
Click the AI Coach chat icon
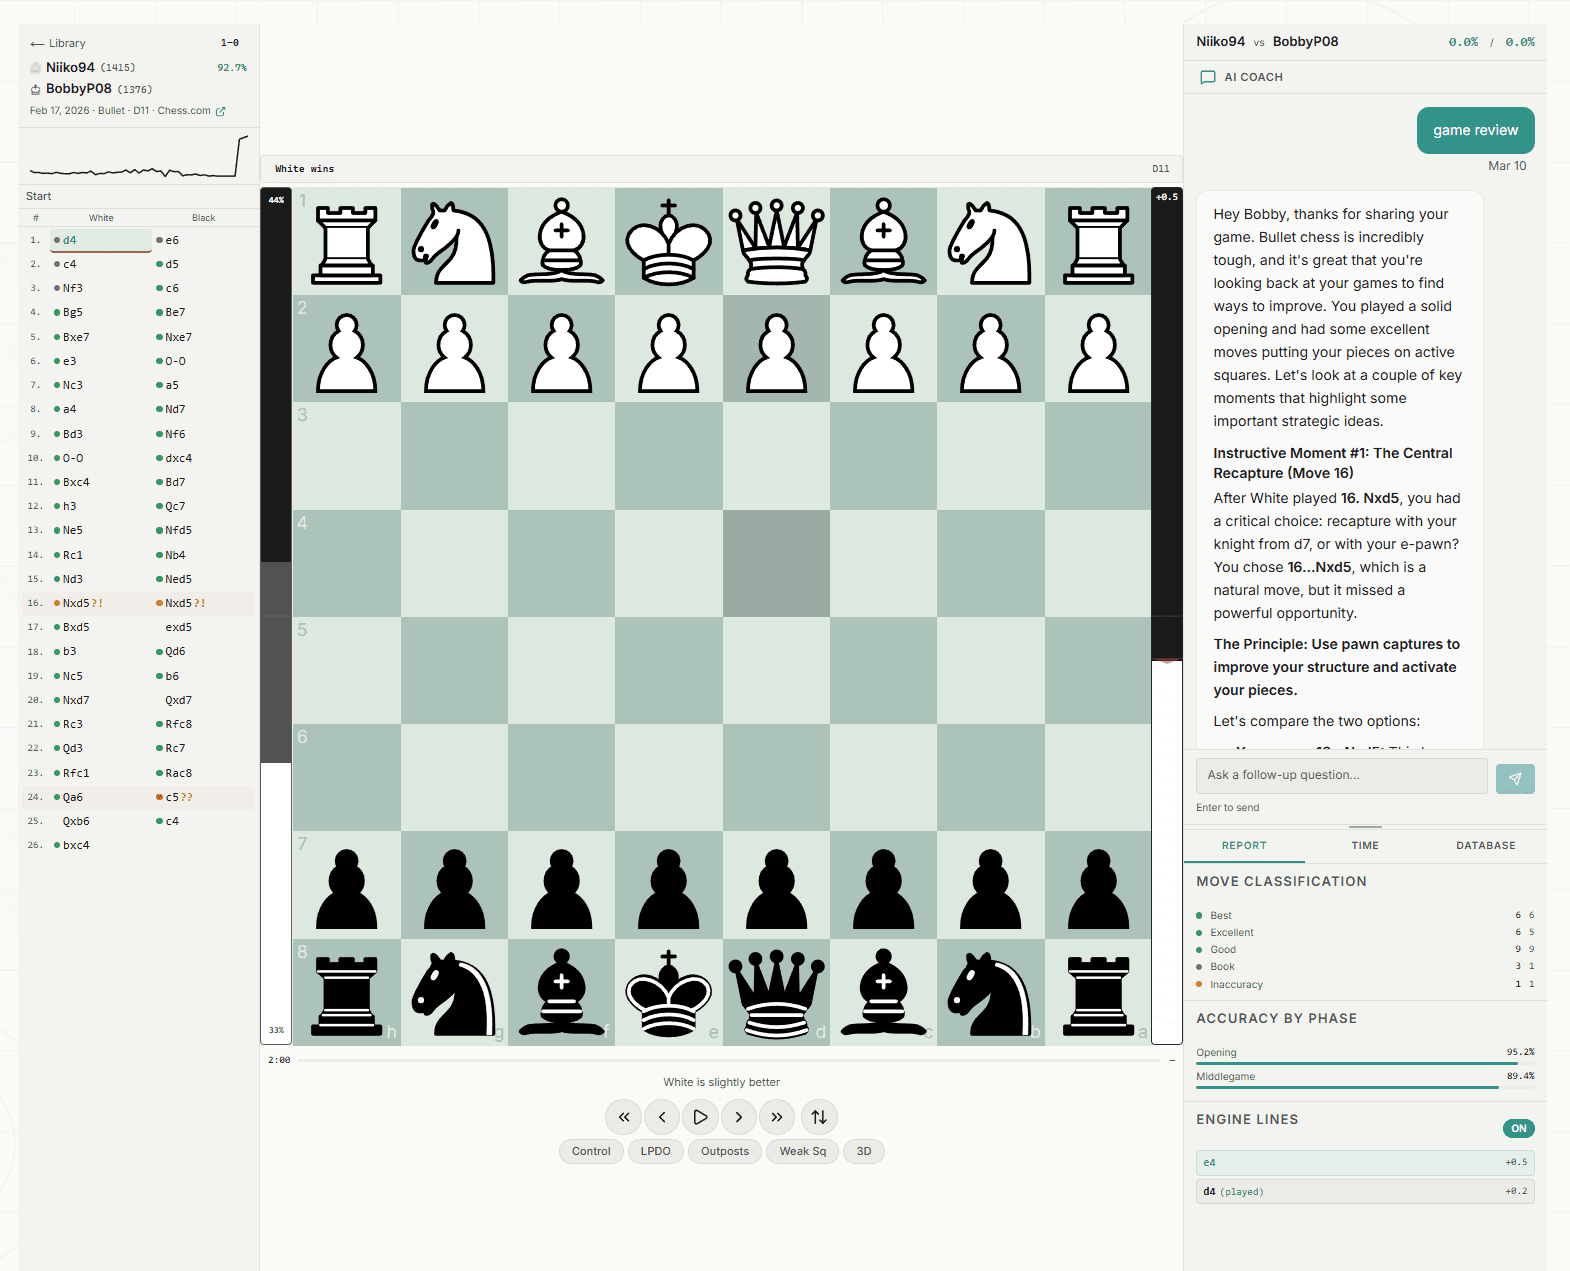[1208, 77]
